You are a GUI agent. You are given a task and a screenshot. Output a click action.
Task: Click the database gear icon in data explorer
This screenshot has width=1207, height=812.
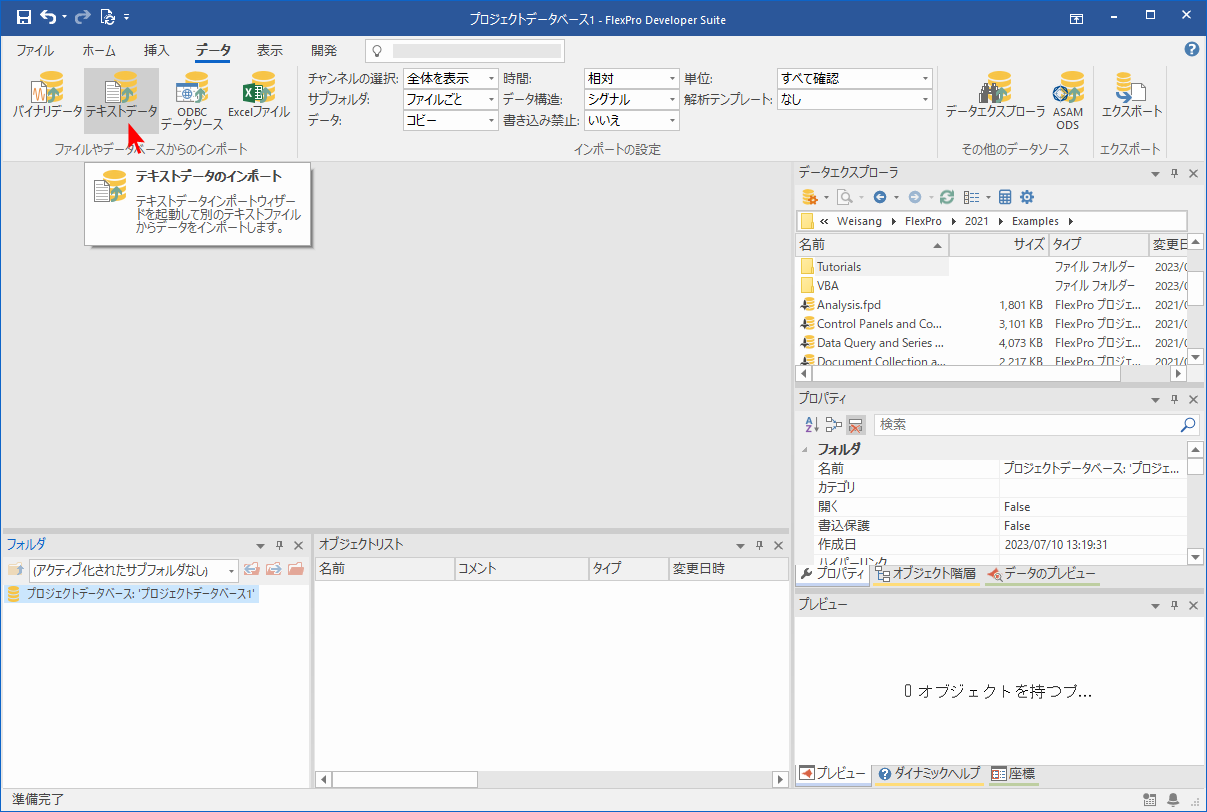[x=810, y=197]
